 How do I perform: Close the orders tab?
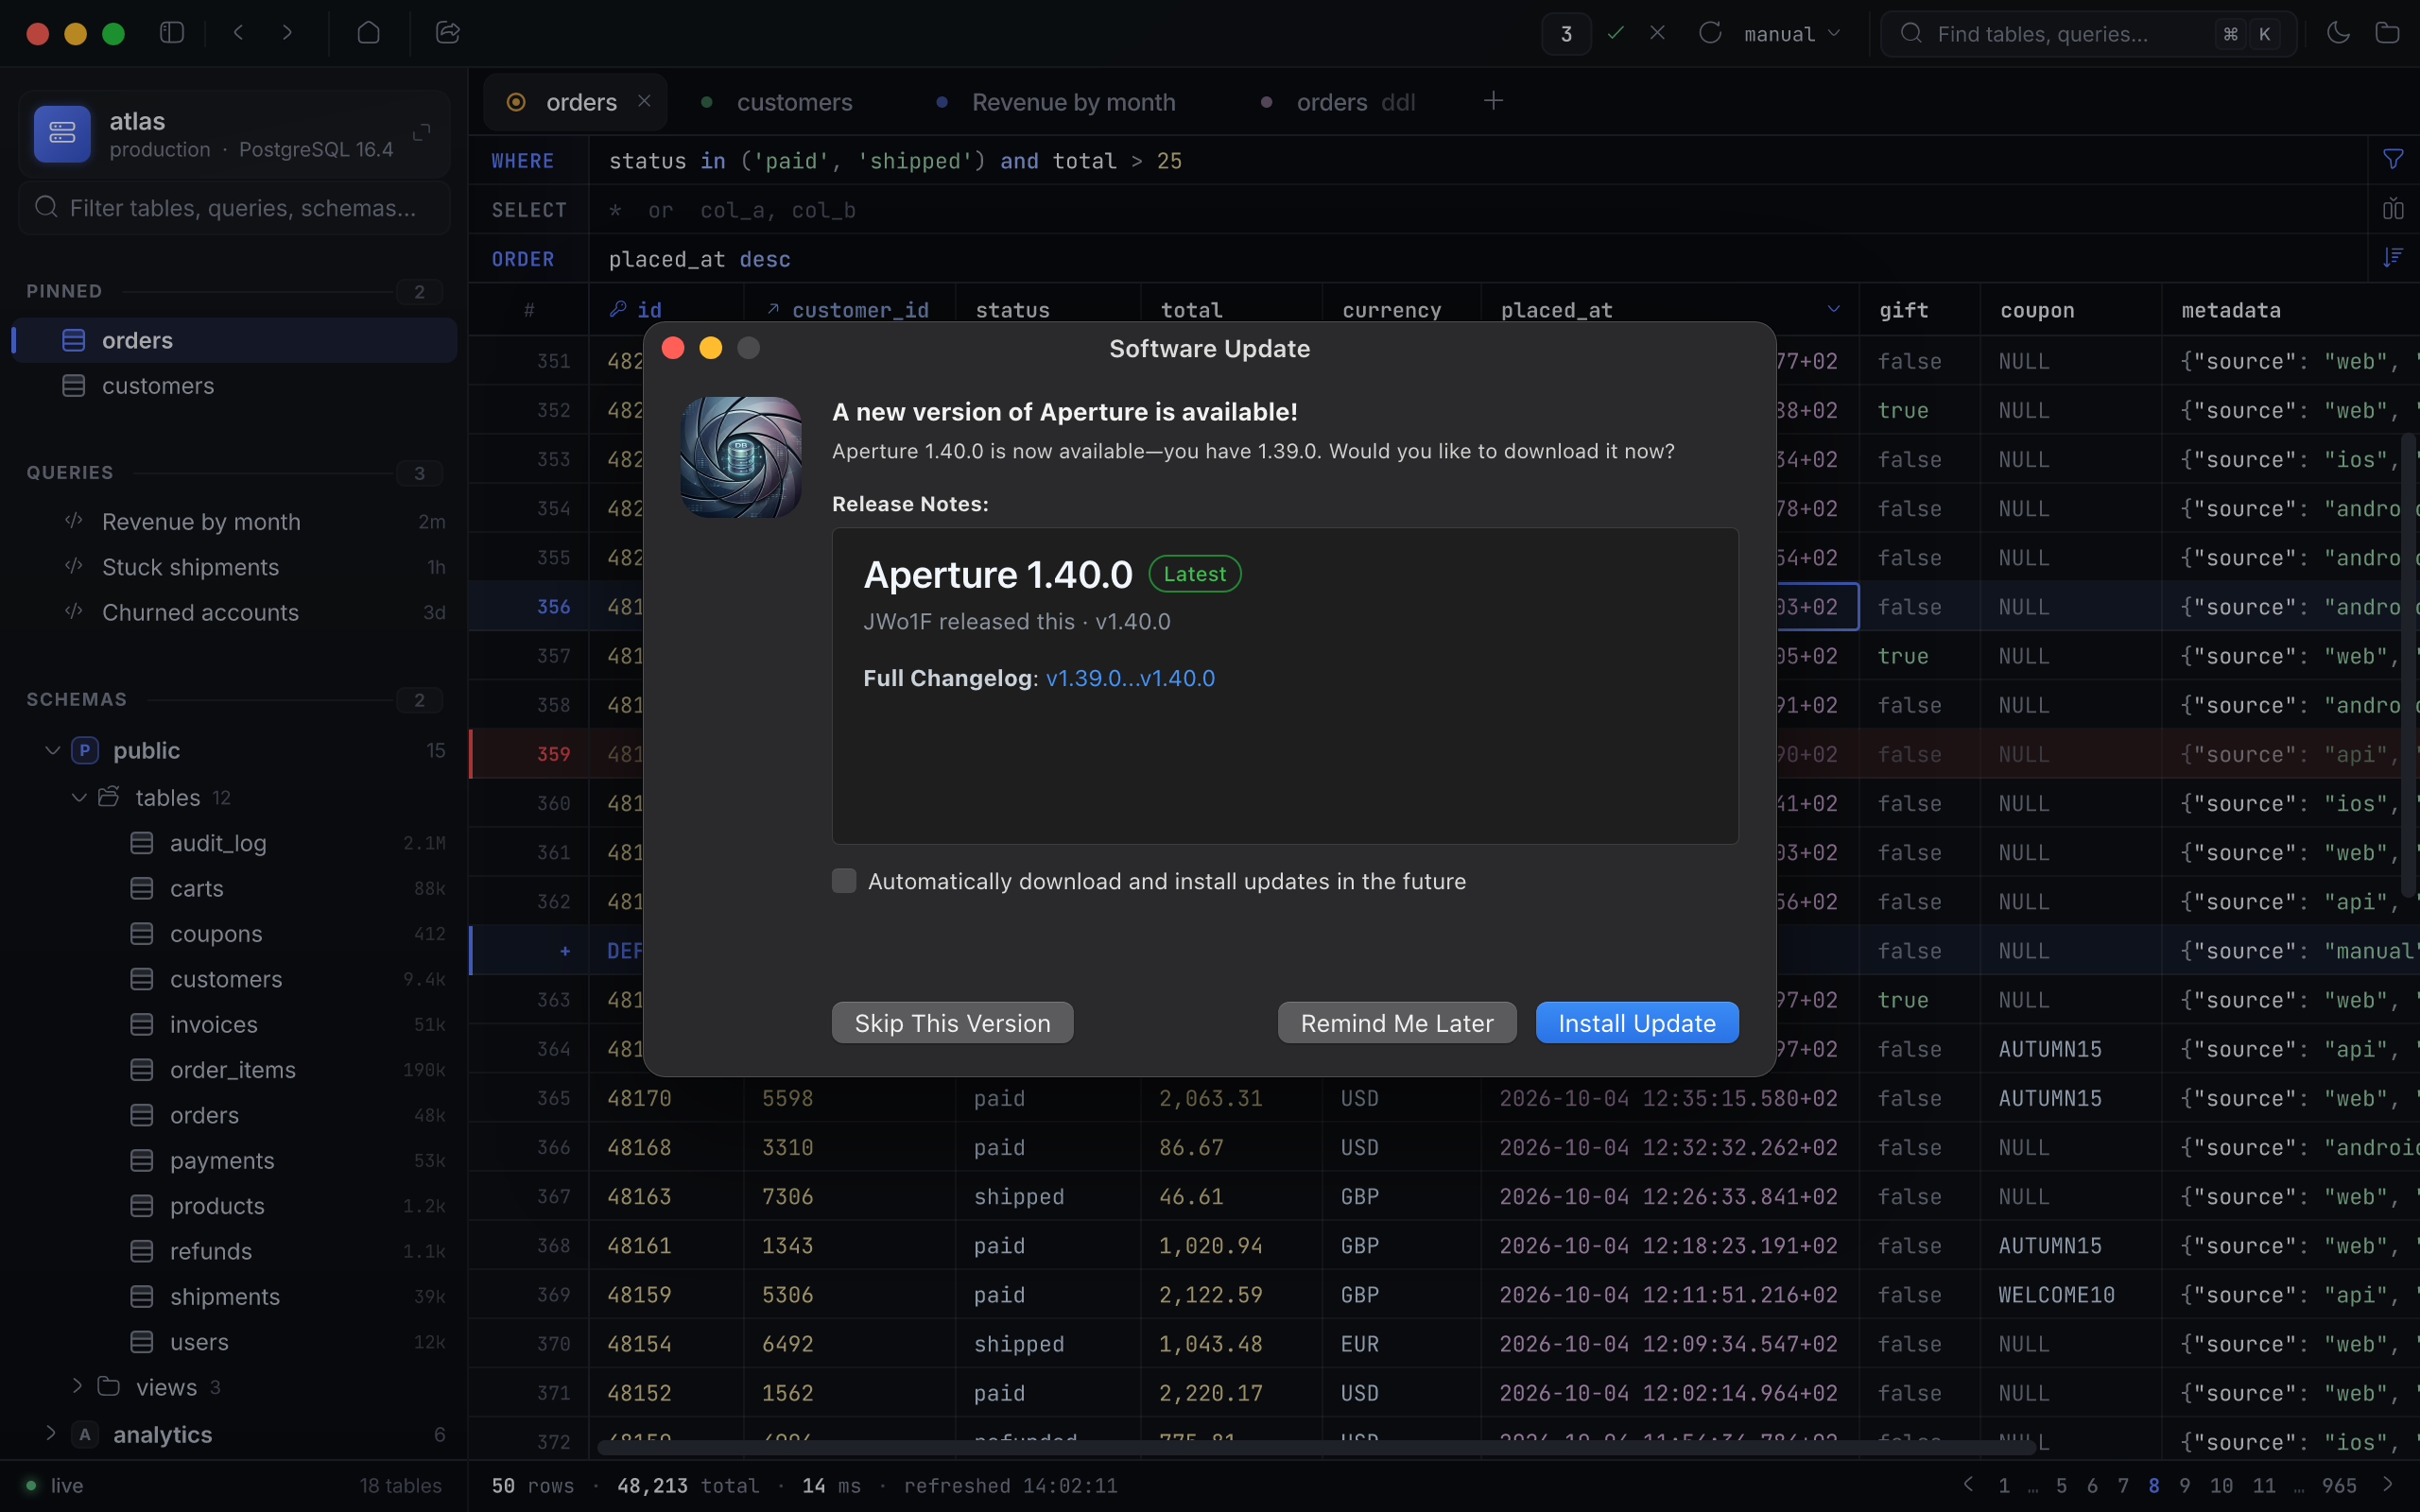pos(645,101)
